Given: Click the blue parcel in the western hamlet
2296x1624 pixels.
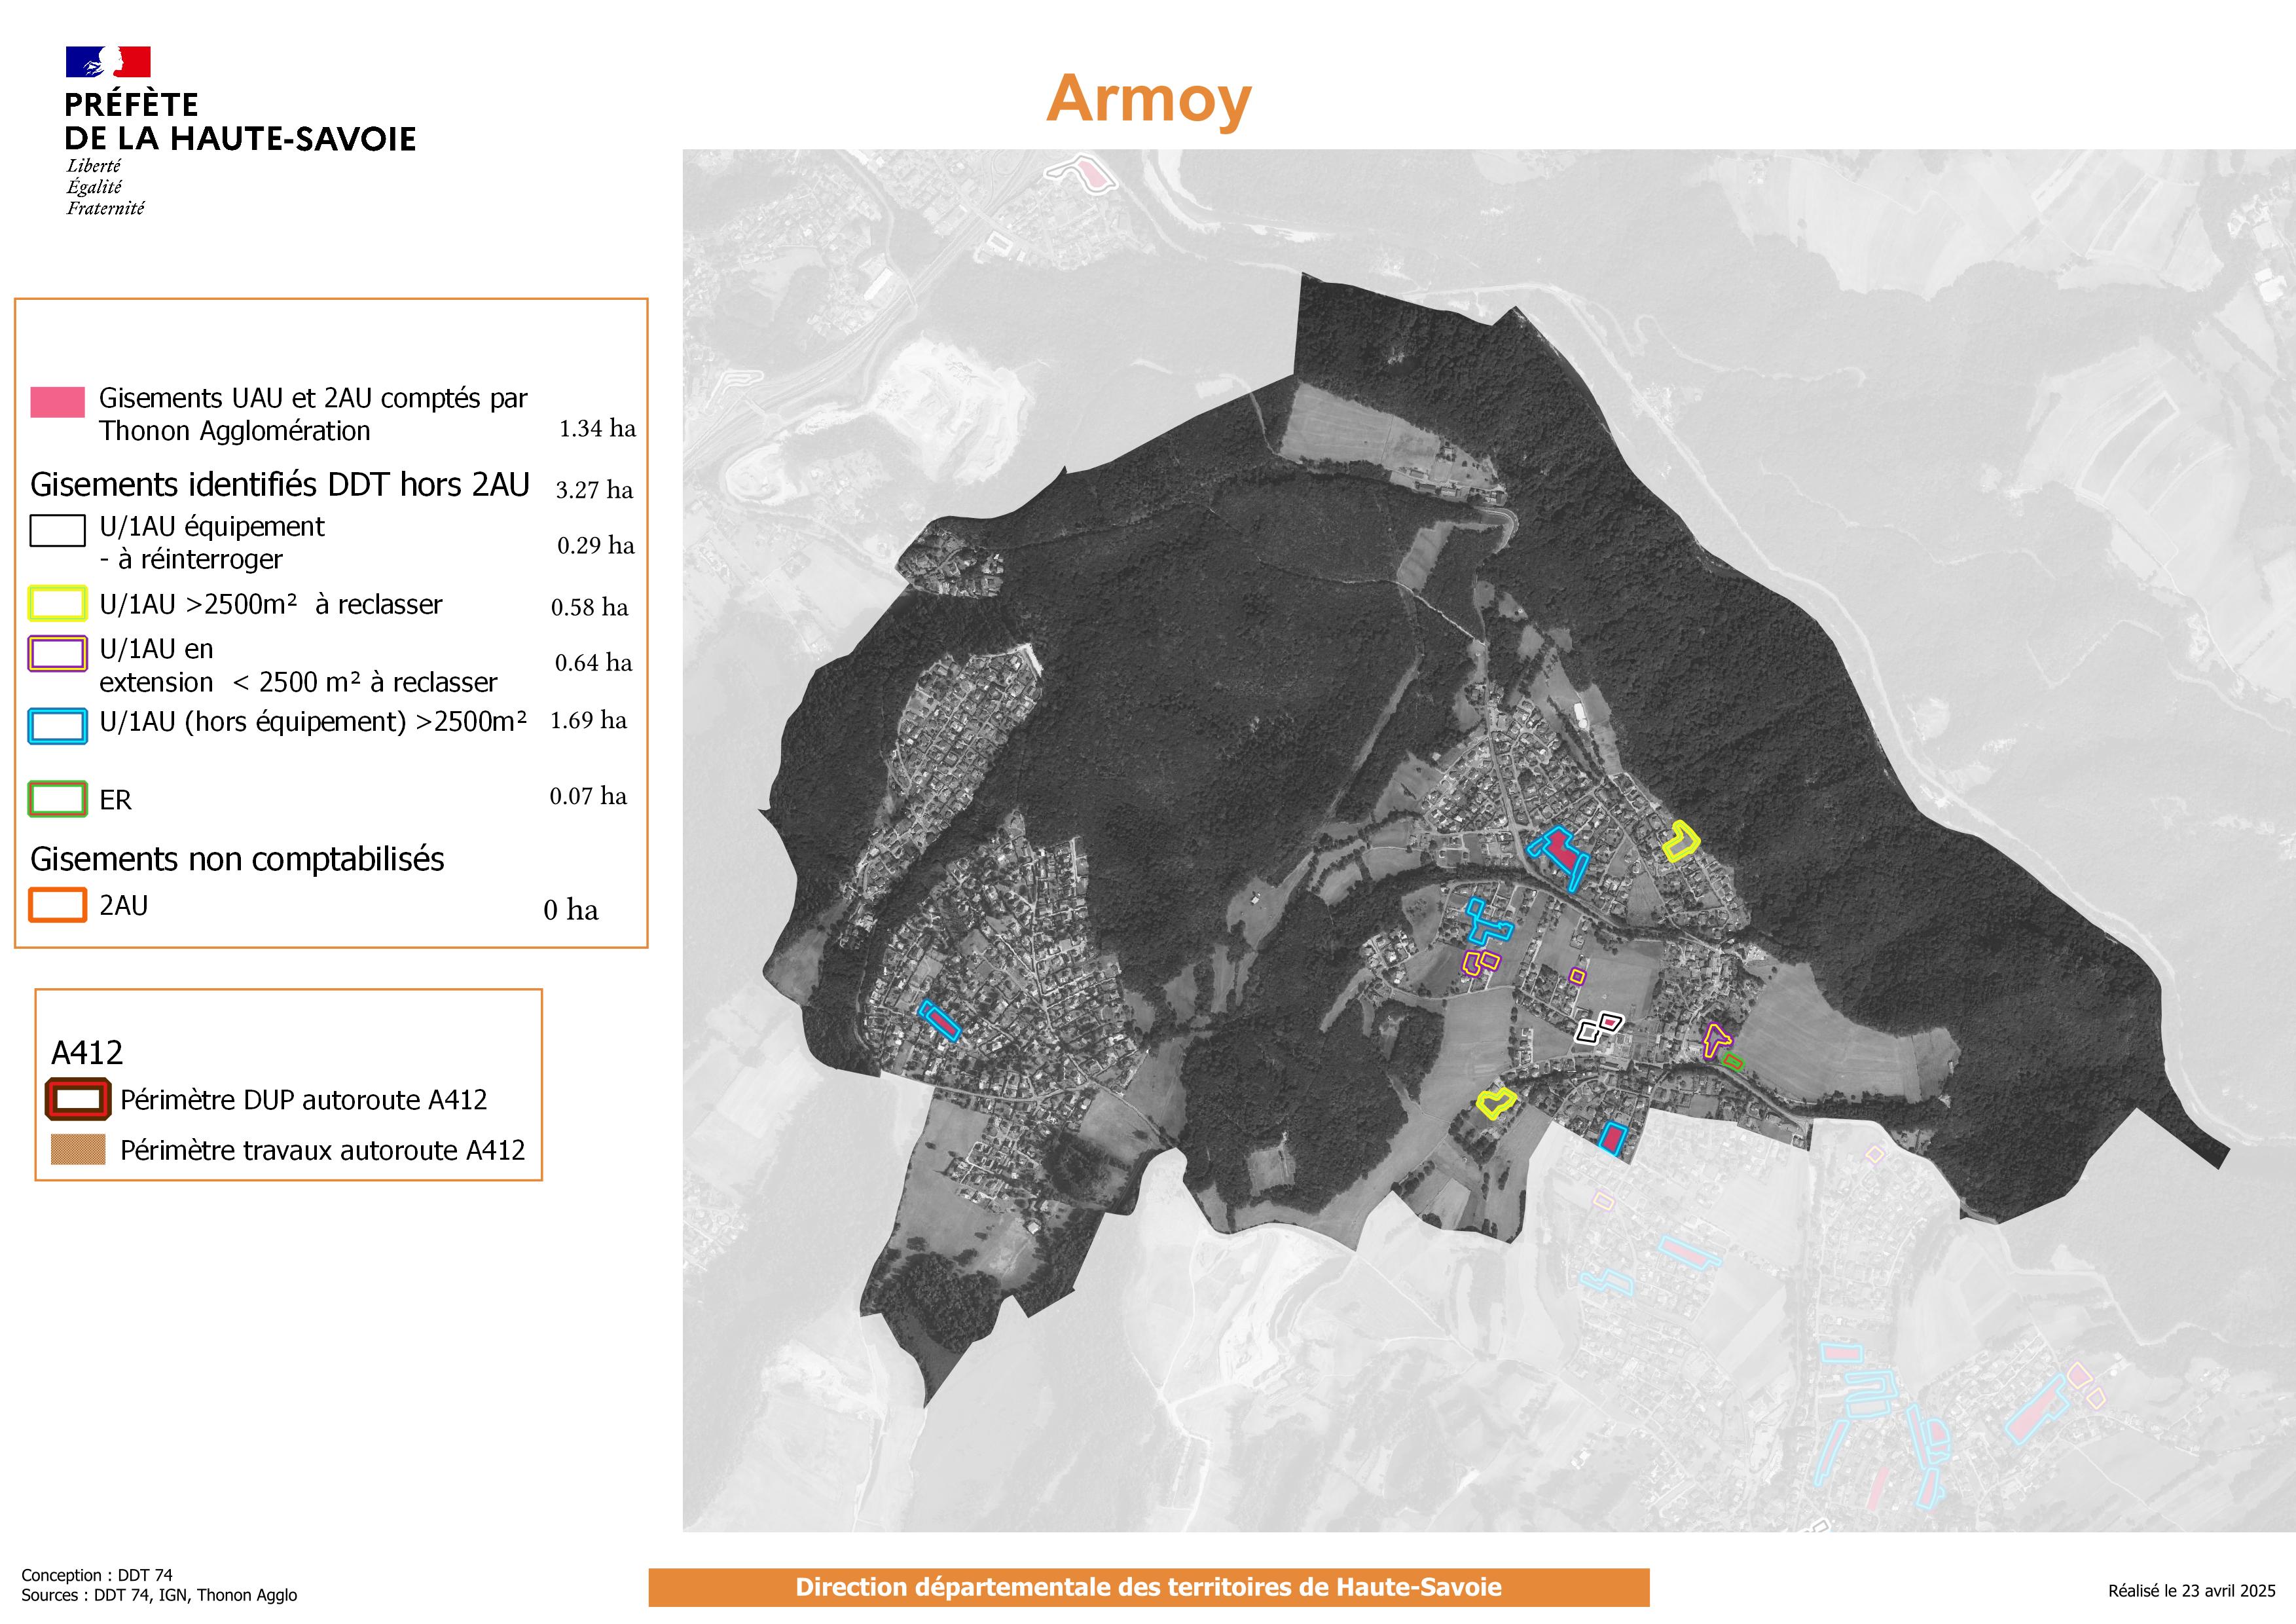Looking at the screenshot, I should 940,1021.
